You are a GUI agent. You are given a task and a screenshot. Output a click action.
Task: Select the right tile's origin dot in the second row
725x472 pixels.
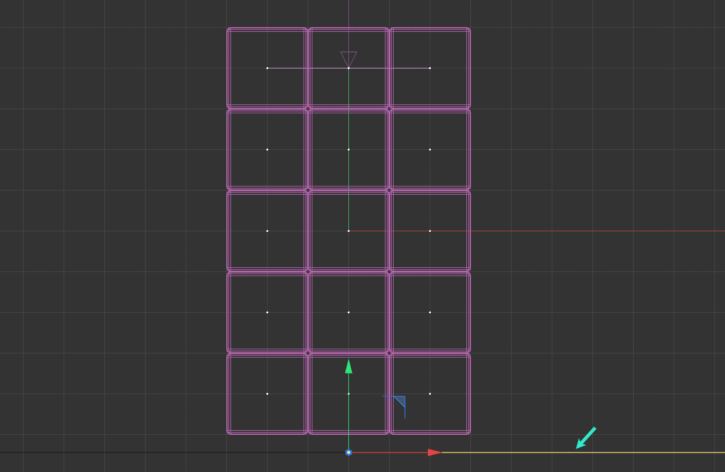click(x=430, y=149)
